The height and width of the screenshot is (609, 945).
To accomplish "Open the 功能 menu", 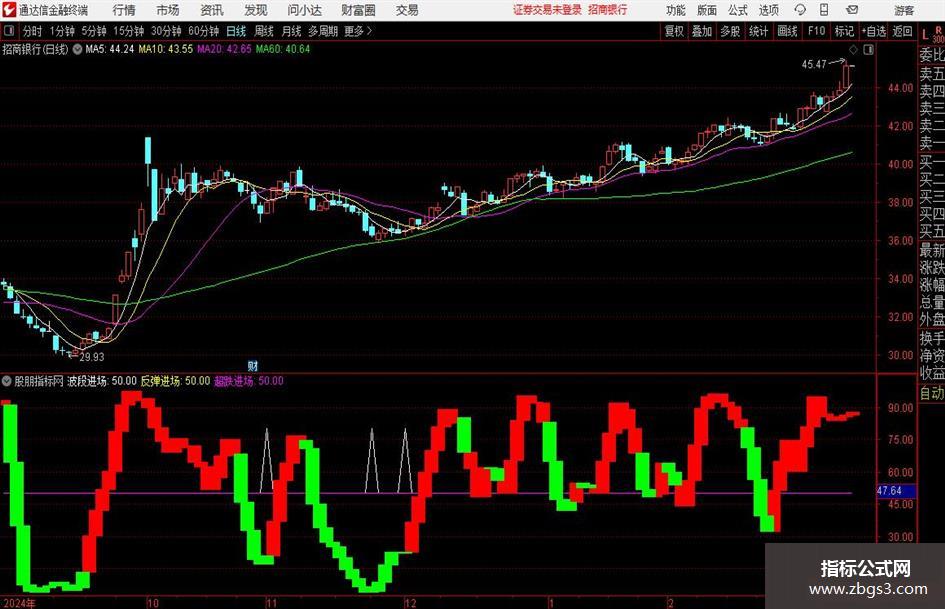I will 676,10.
